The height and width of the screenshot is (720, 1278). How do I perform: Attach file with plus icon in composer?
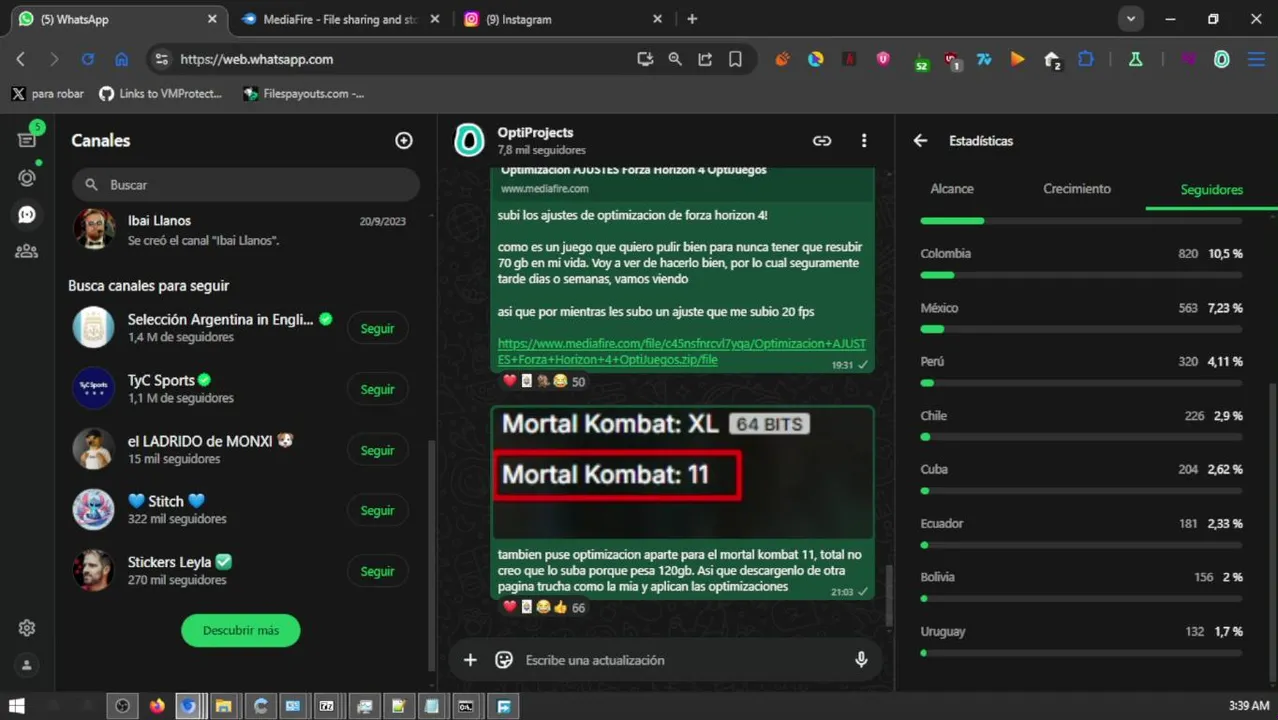(470, 660)
